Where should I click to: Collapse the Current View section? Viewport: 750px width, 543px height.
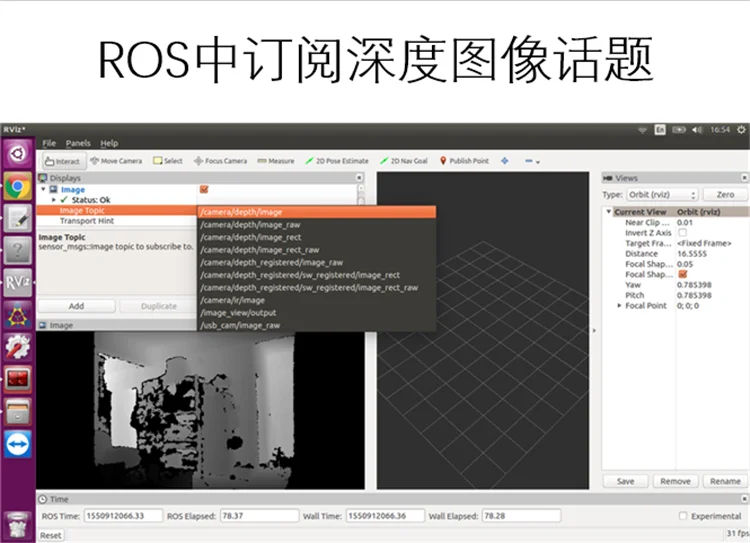point(608,211)
